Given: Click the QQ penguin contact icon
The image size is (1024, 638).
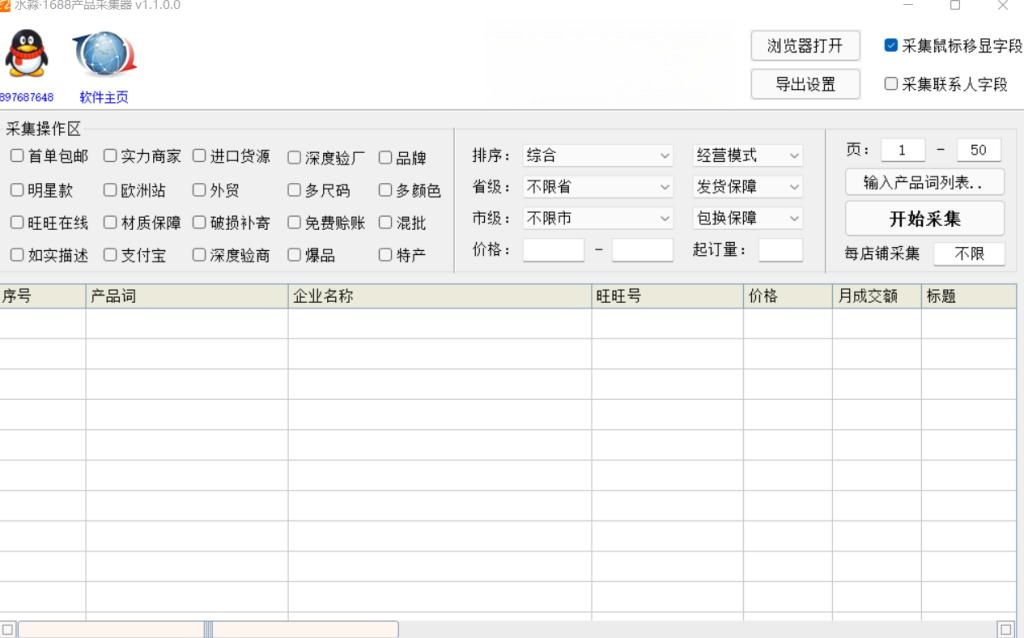Looking at the screenshot, I should pyautogui.click(x=26, y=55).
